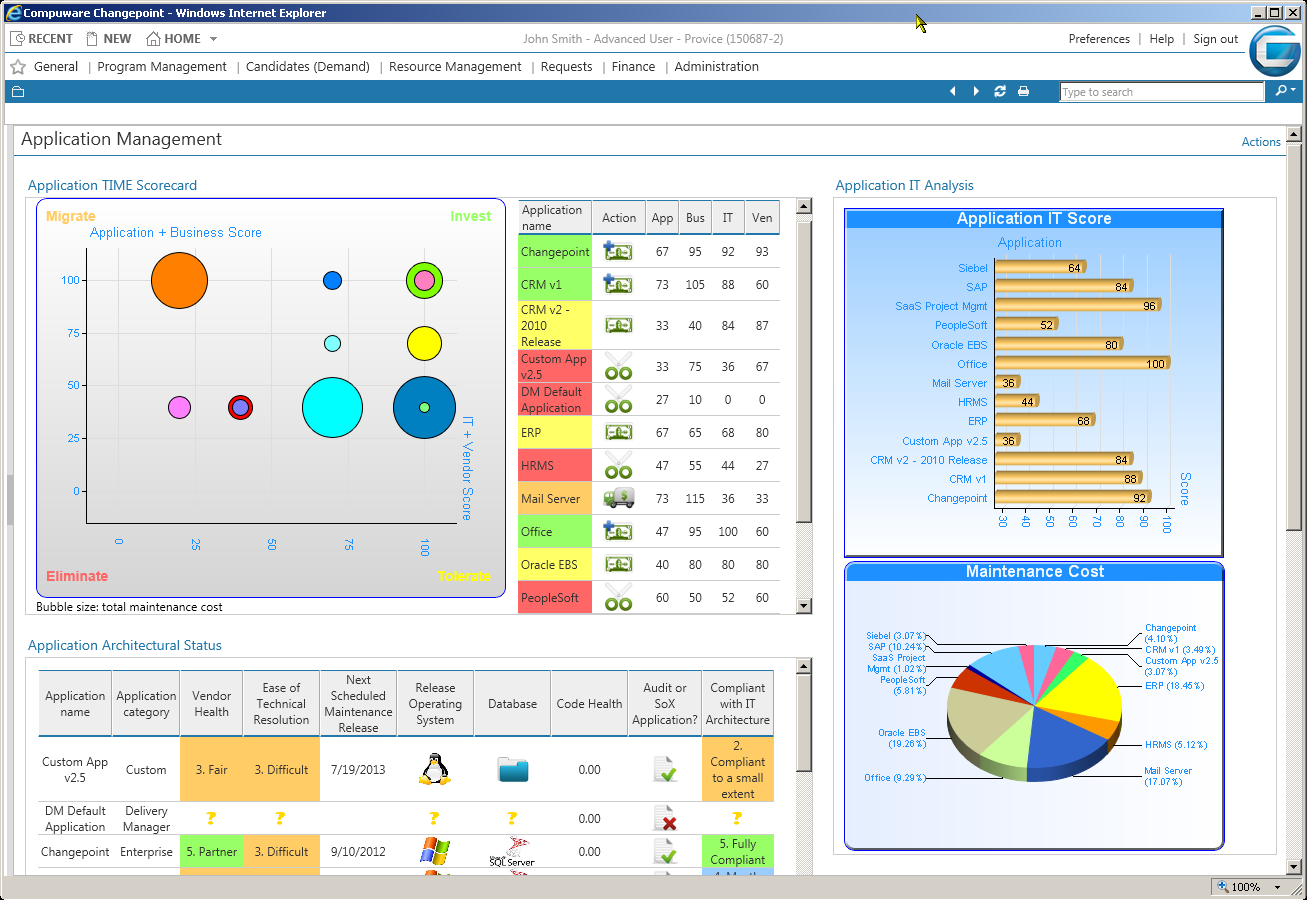Click the DM Default Application scissors icon
The width and height of the screenshot is (1307, 900).
pos(618,399)
